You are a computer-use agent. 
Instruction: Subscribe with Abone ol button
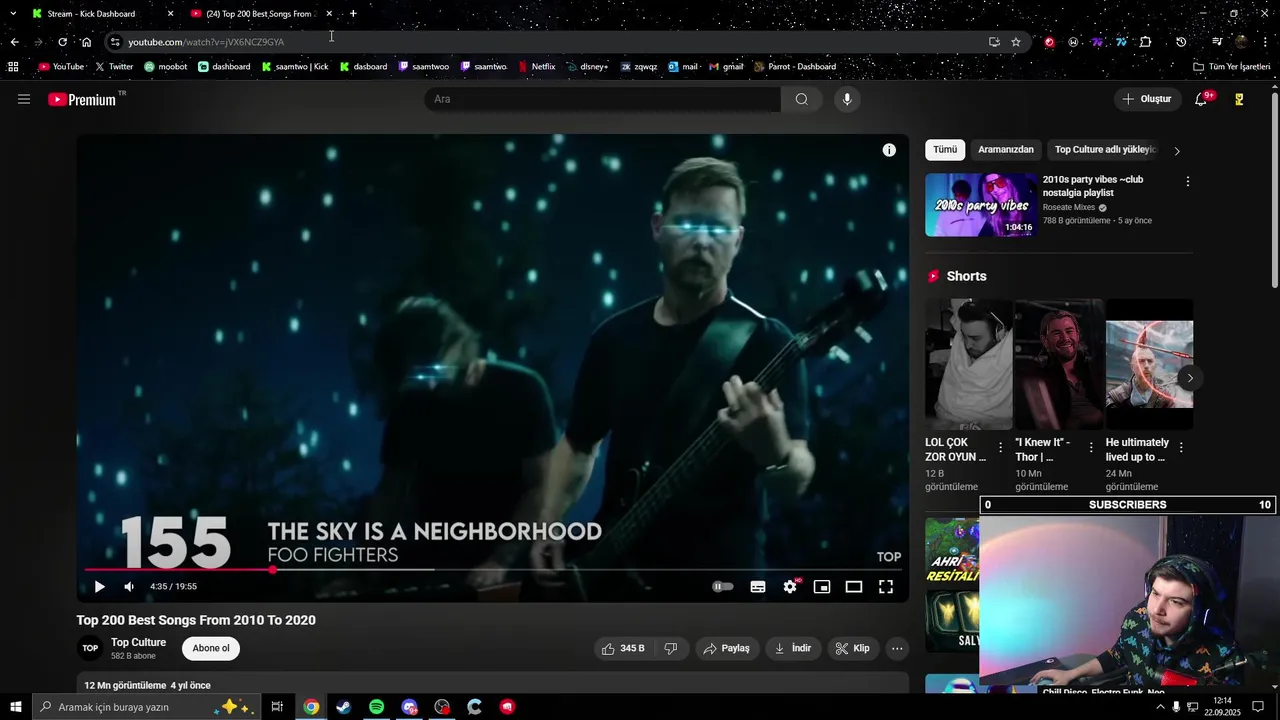[211, 648]
